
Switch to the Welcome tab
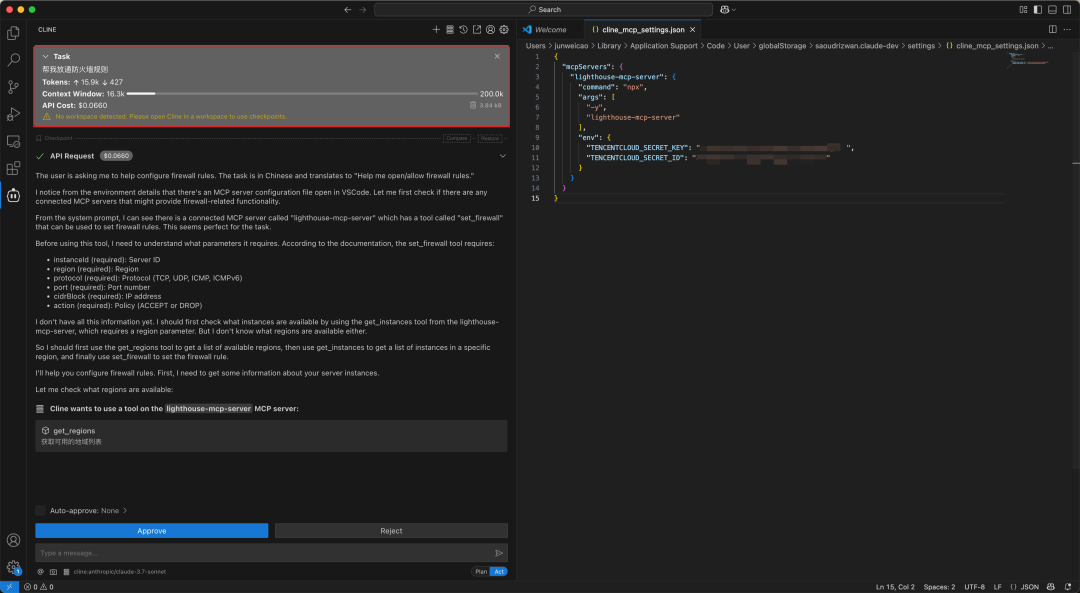[x=550, y=30]
